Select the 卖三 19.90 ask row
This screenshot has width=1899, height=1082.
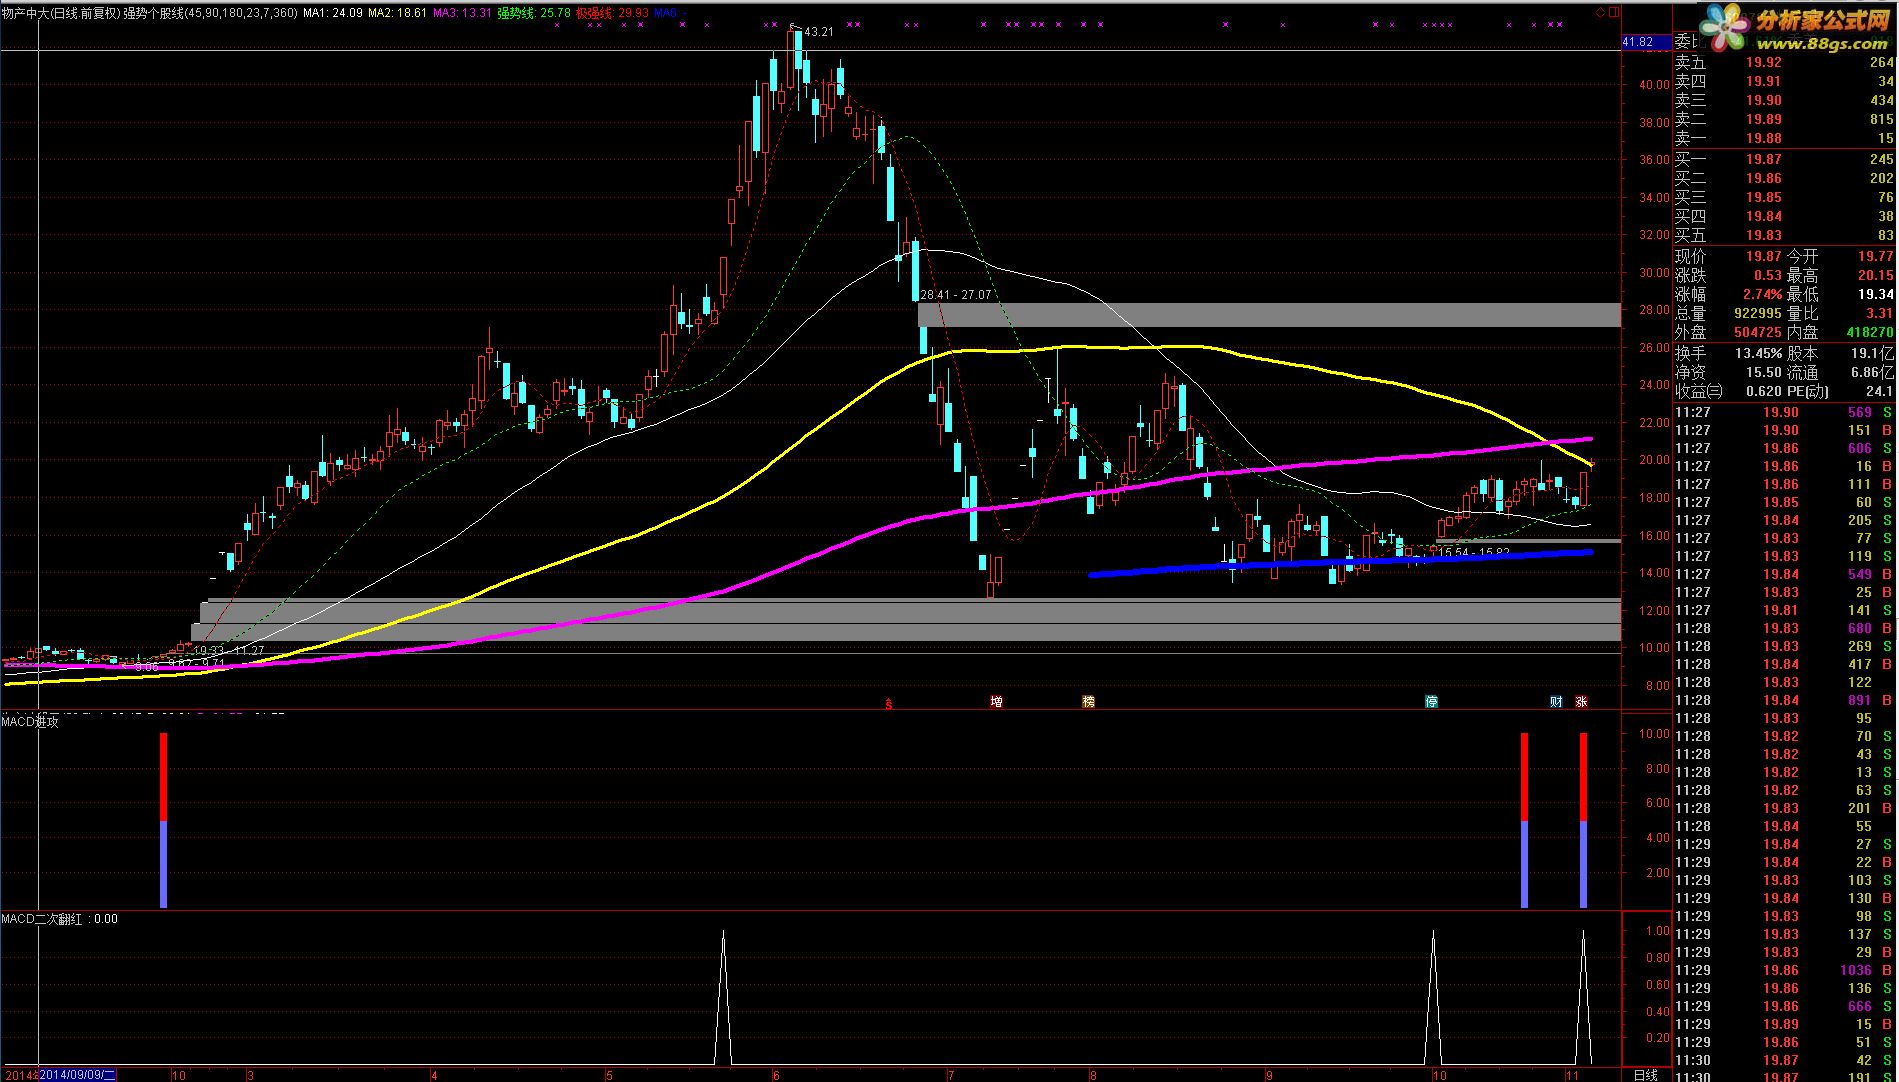pos(1785,100)
